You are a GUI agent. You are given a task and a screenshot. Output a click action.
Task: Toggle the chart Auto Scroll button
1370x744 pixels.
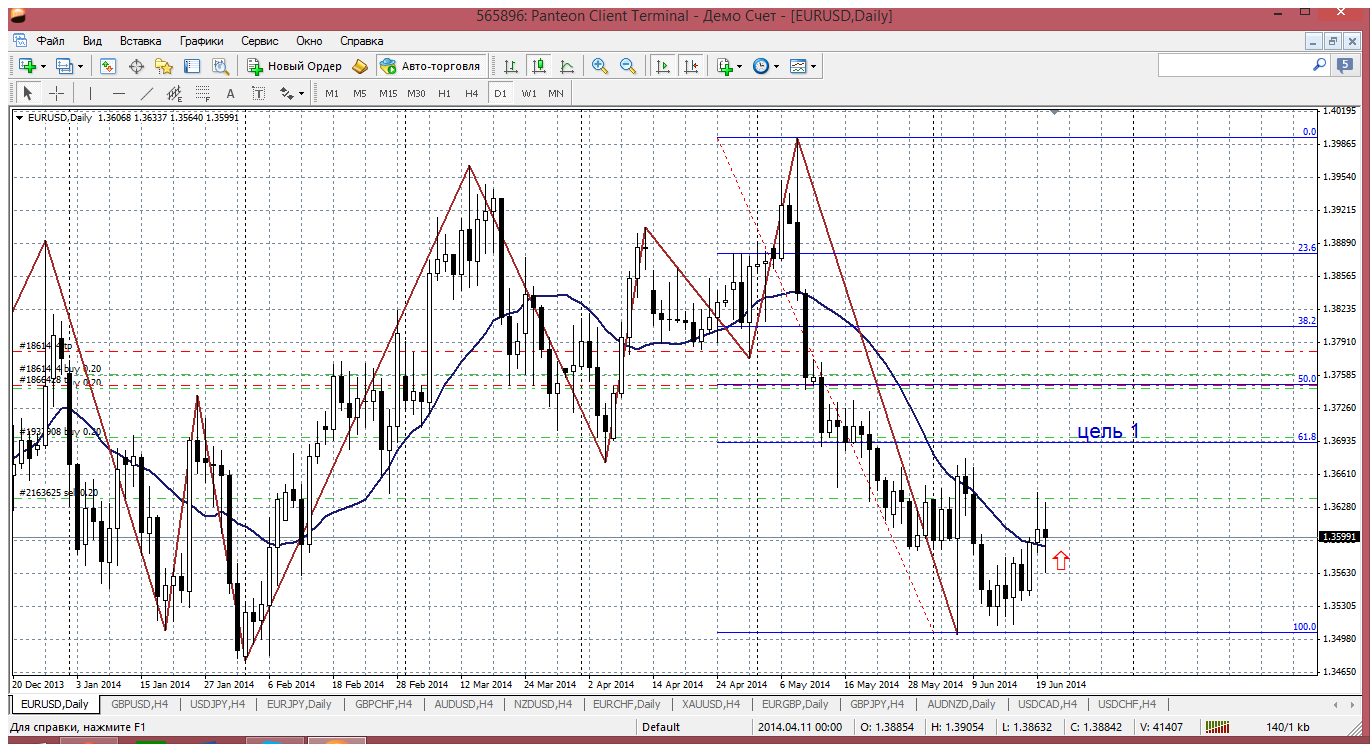point(662,66)
